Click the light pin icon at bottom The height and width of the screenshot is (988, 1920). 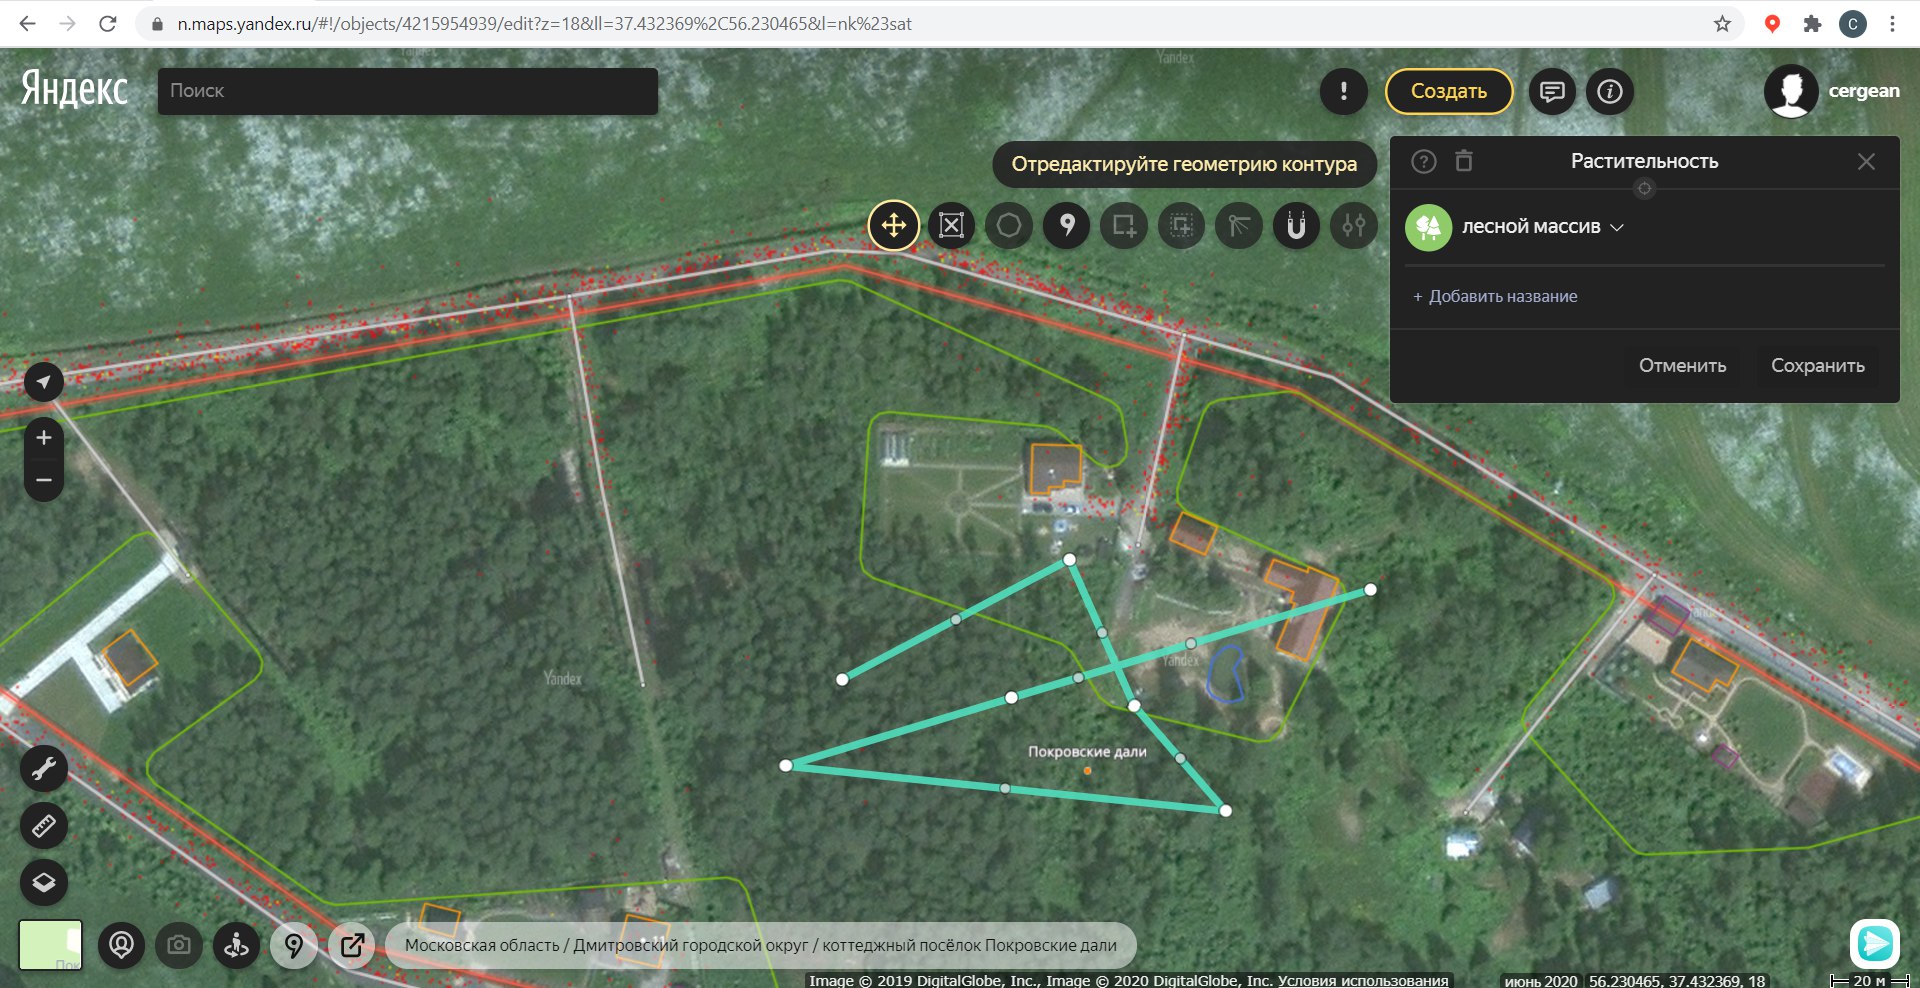point(294,945)
